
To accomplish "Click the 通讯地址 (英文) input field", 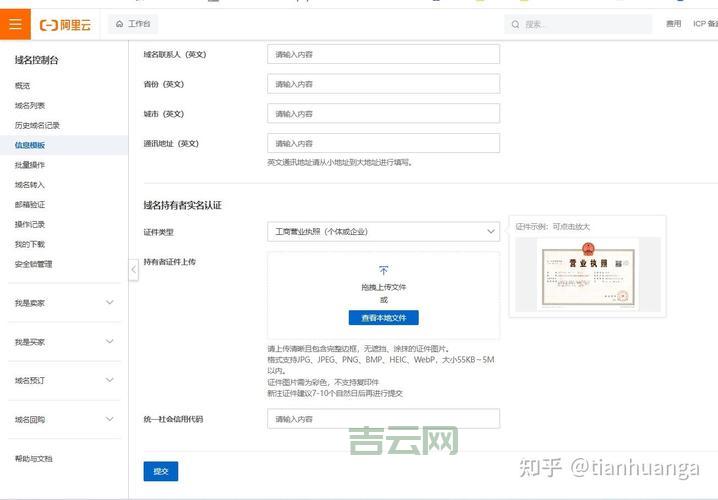I will coord(383,143).
